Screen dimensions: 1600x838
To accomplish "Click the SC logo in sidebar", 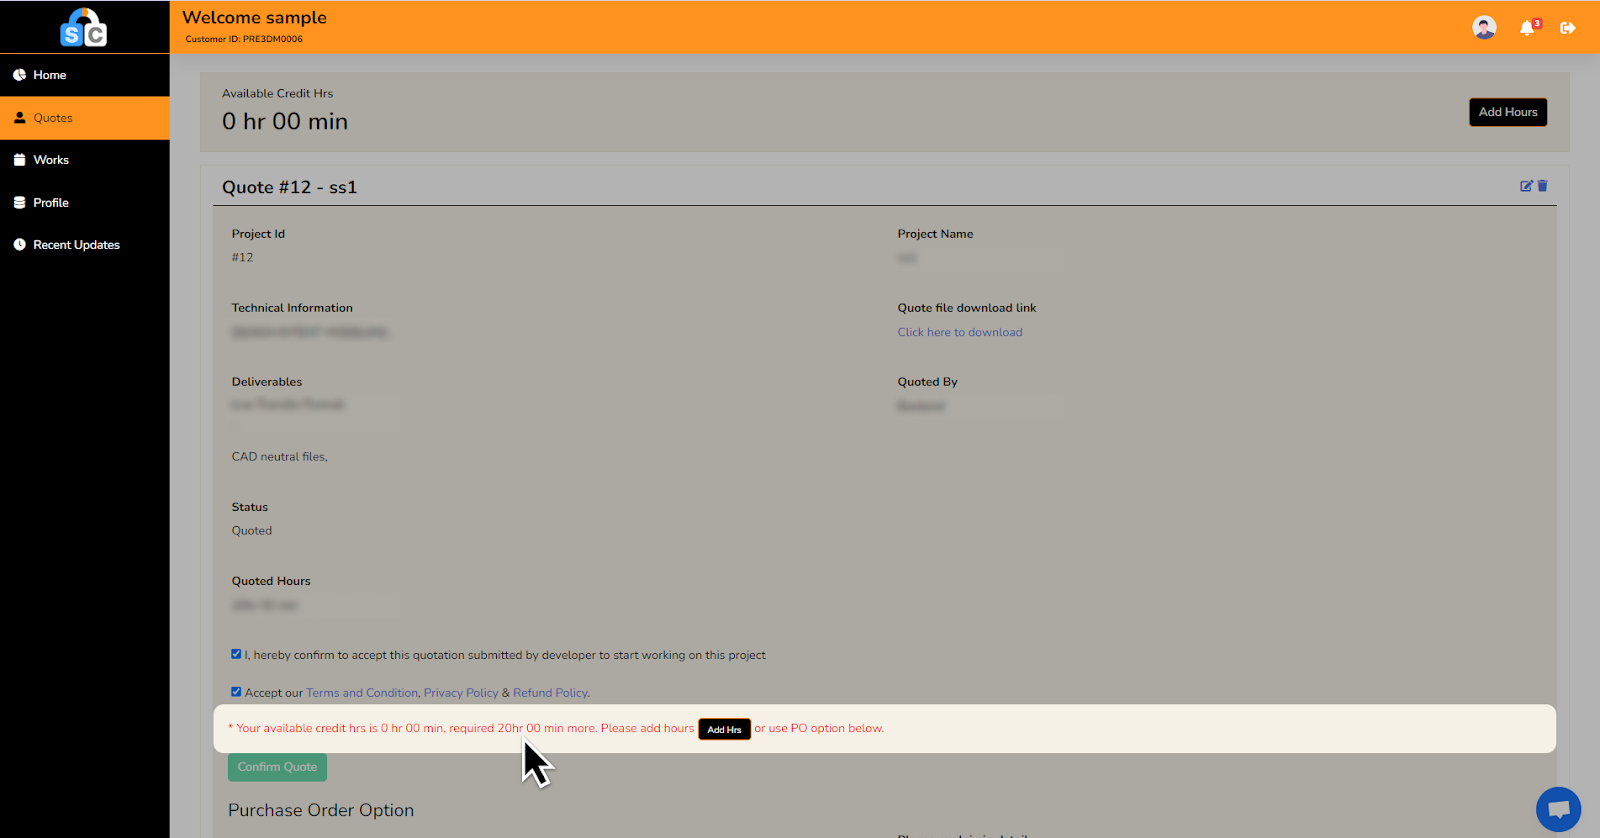I will pyautogui.click(x=84, y=27).
